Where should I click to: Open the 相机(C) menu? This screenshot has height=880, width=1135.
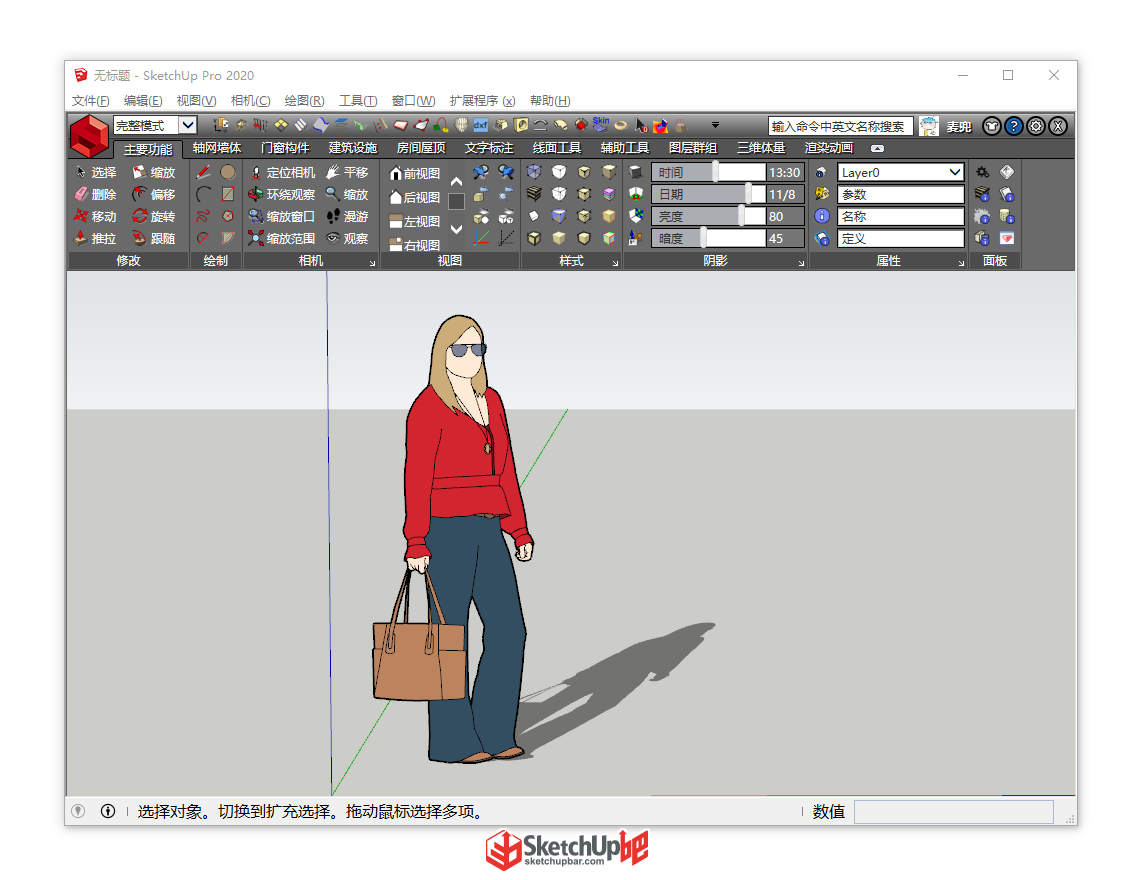pyautogui.click(x=250, y=101)
